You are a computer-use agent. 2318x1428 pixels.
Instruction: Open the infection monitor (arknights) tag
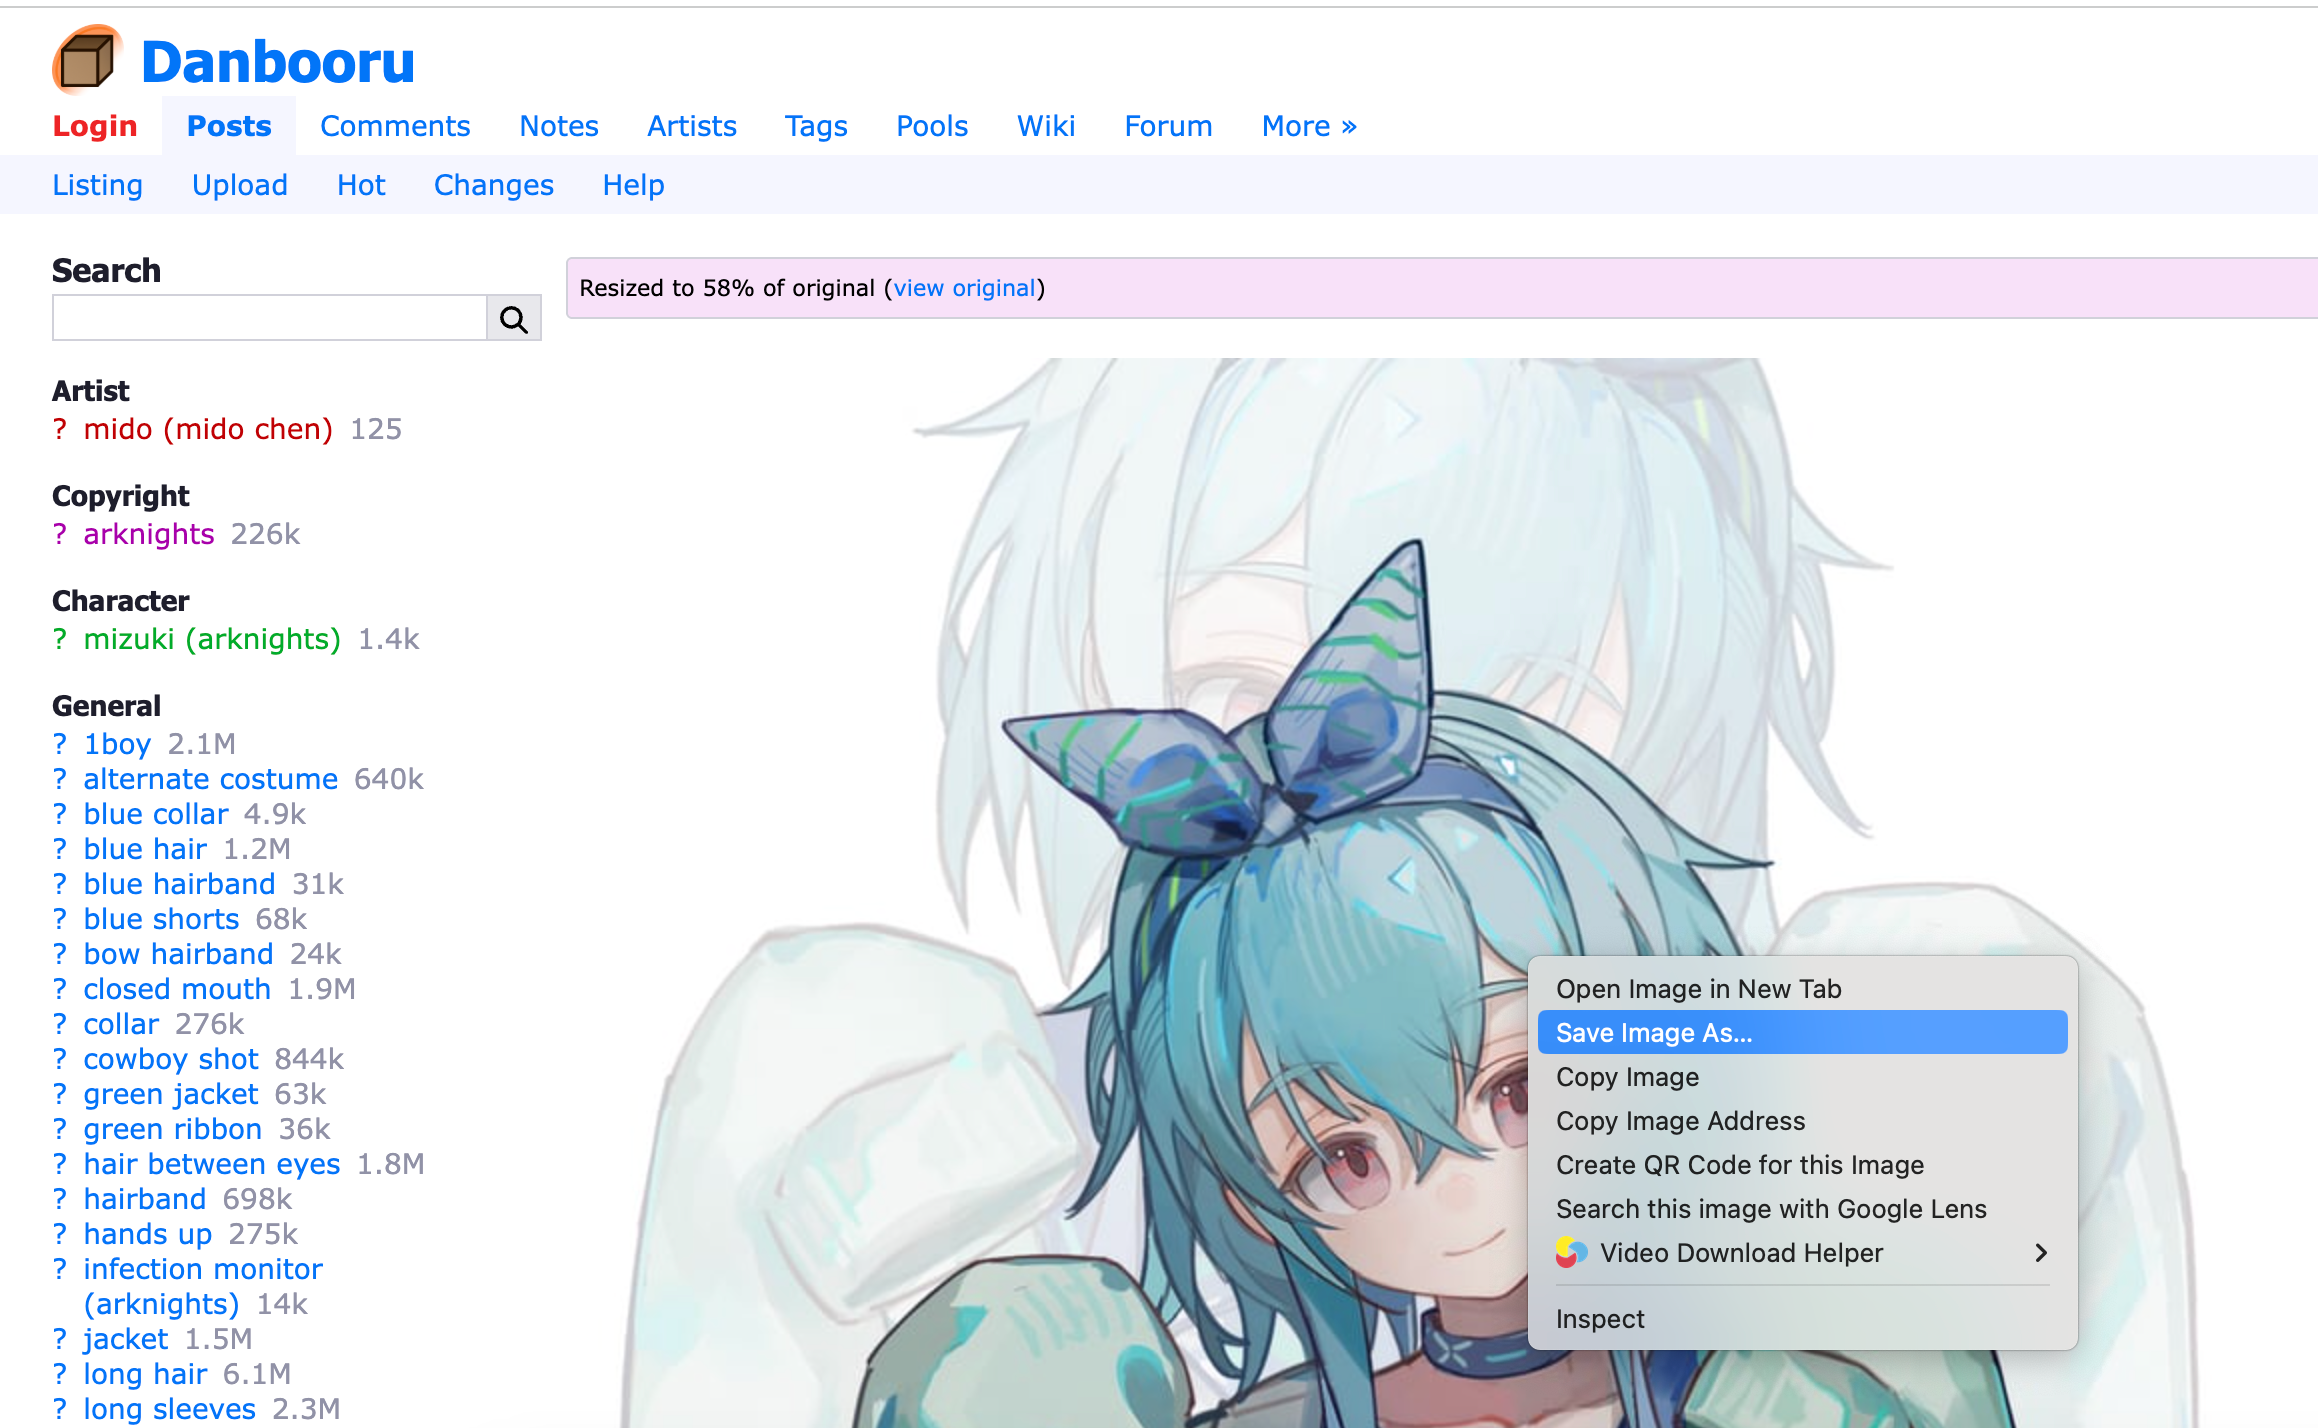pyautogui.click(x=203, y=1286)
